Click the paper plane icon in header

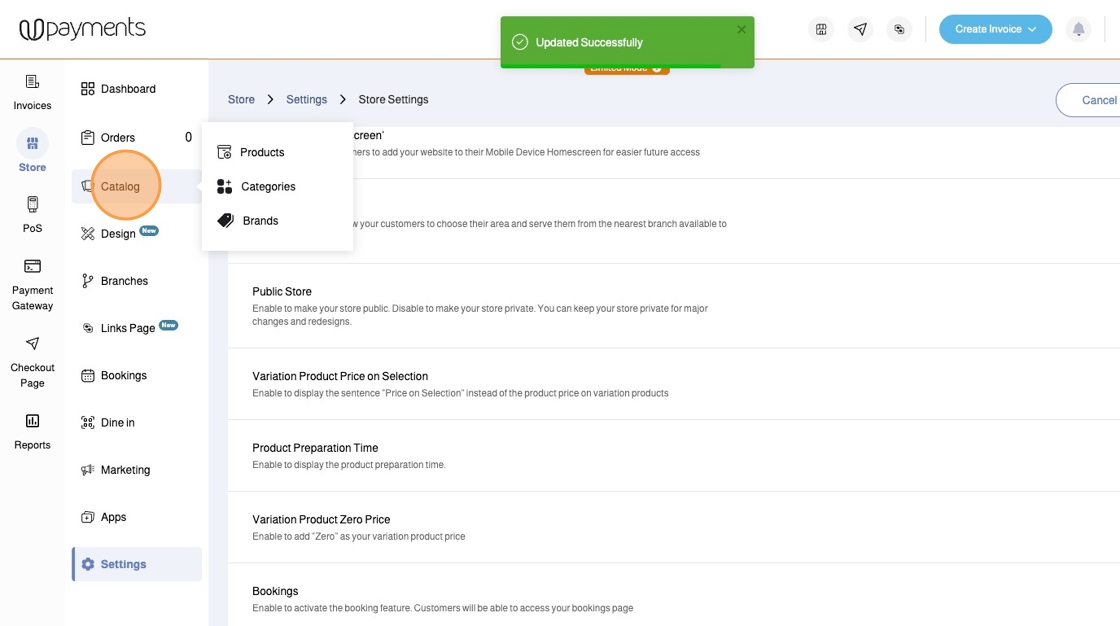coord(860,30)
